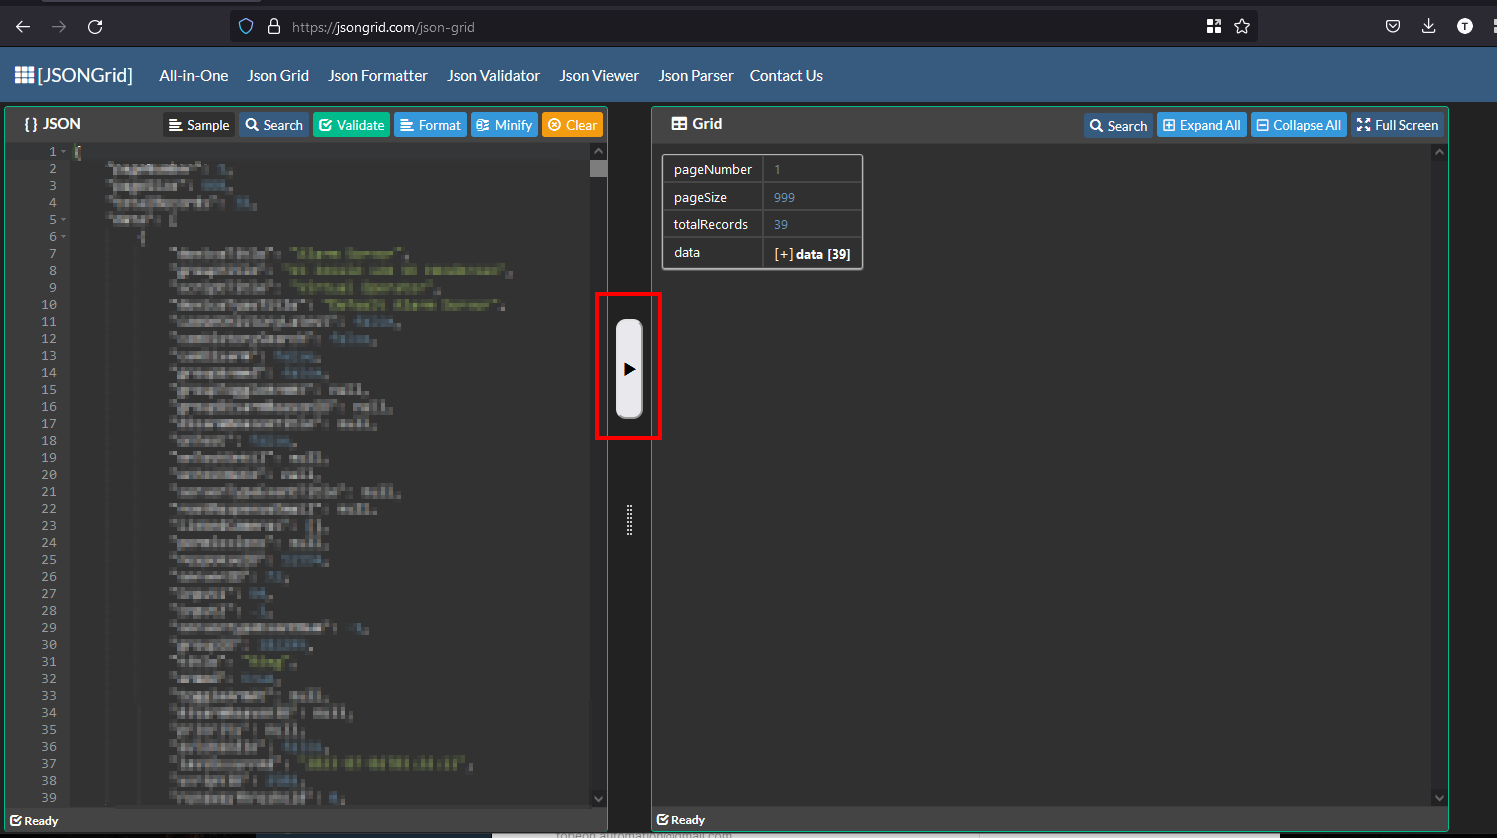Reload the jsongrid.com page
The width and height of the screenshot is (1497, 838).
tap(95, 26)
